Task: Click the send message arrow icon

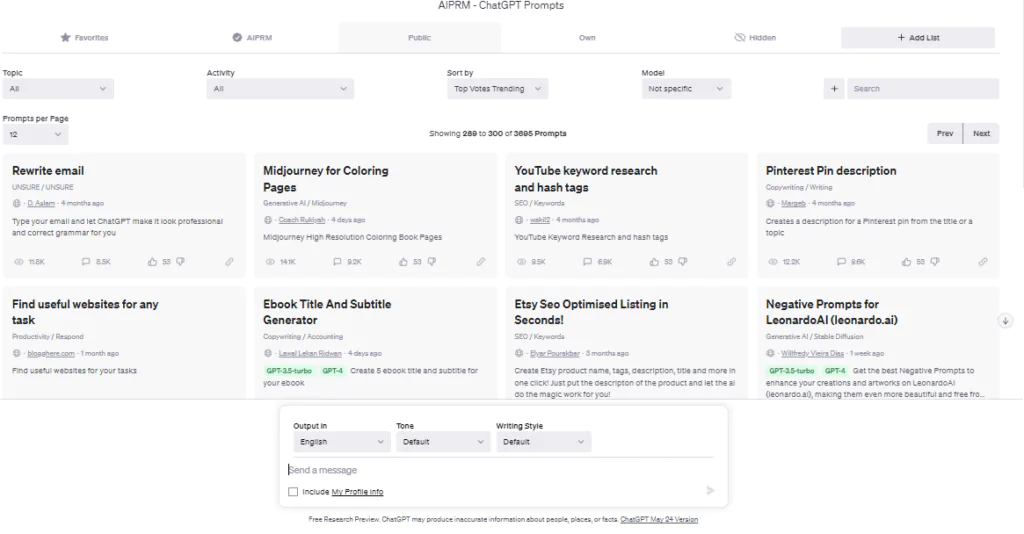Action: pyautogui.click(x=710, y=490)
